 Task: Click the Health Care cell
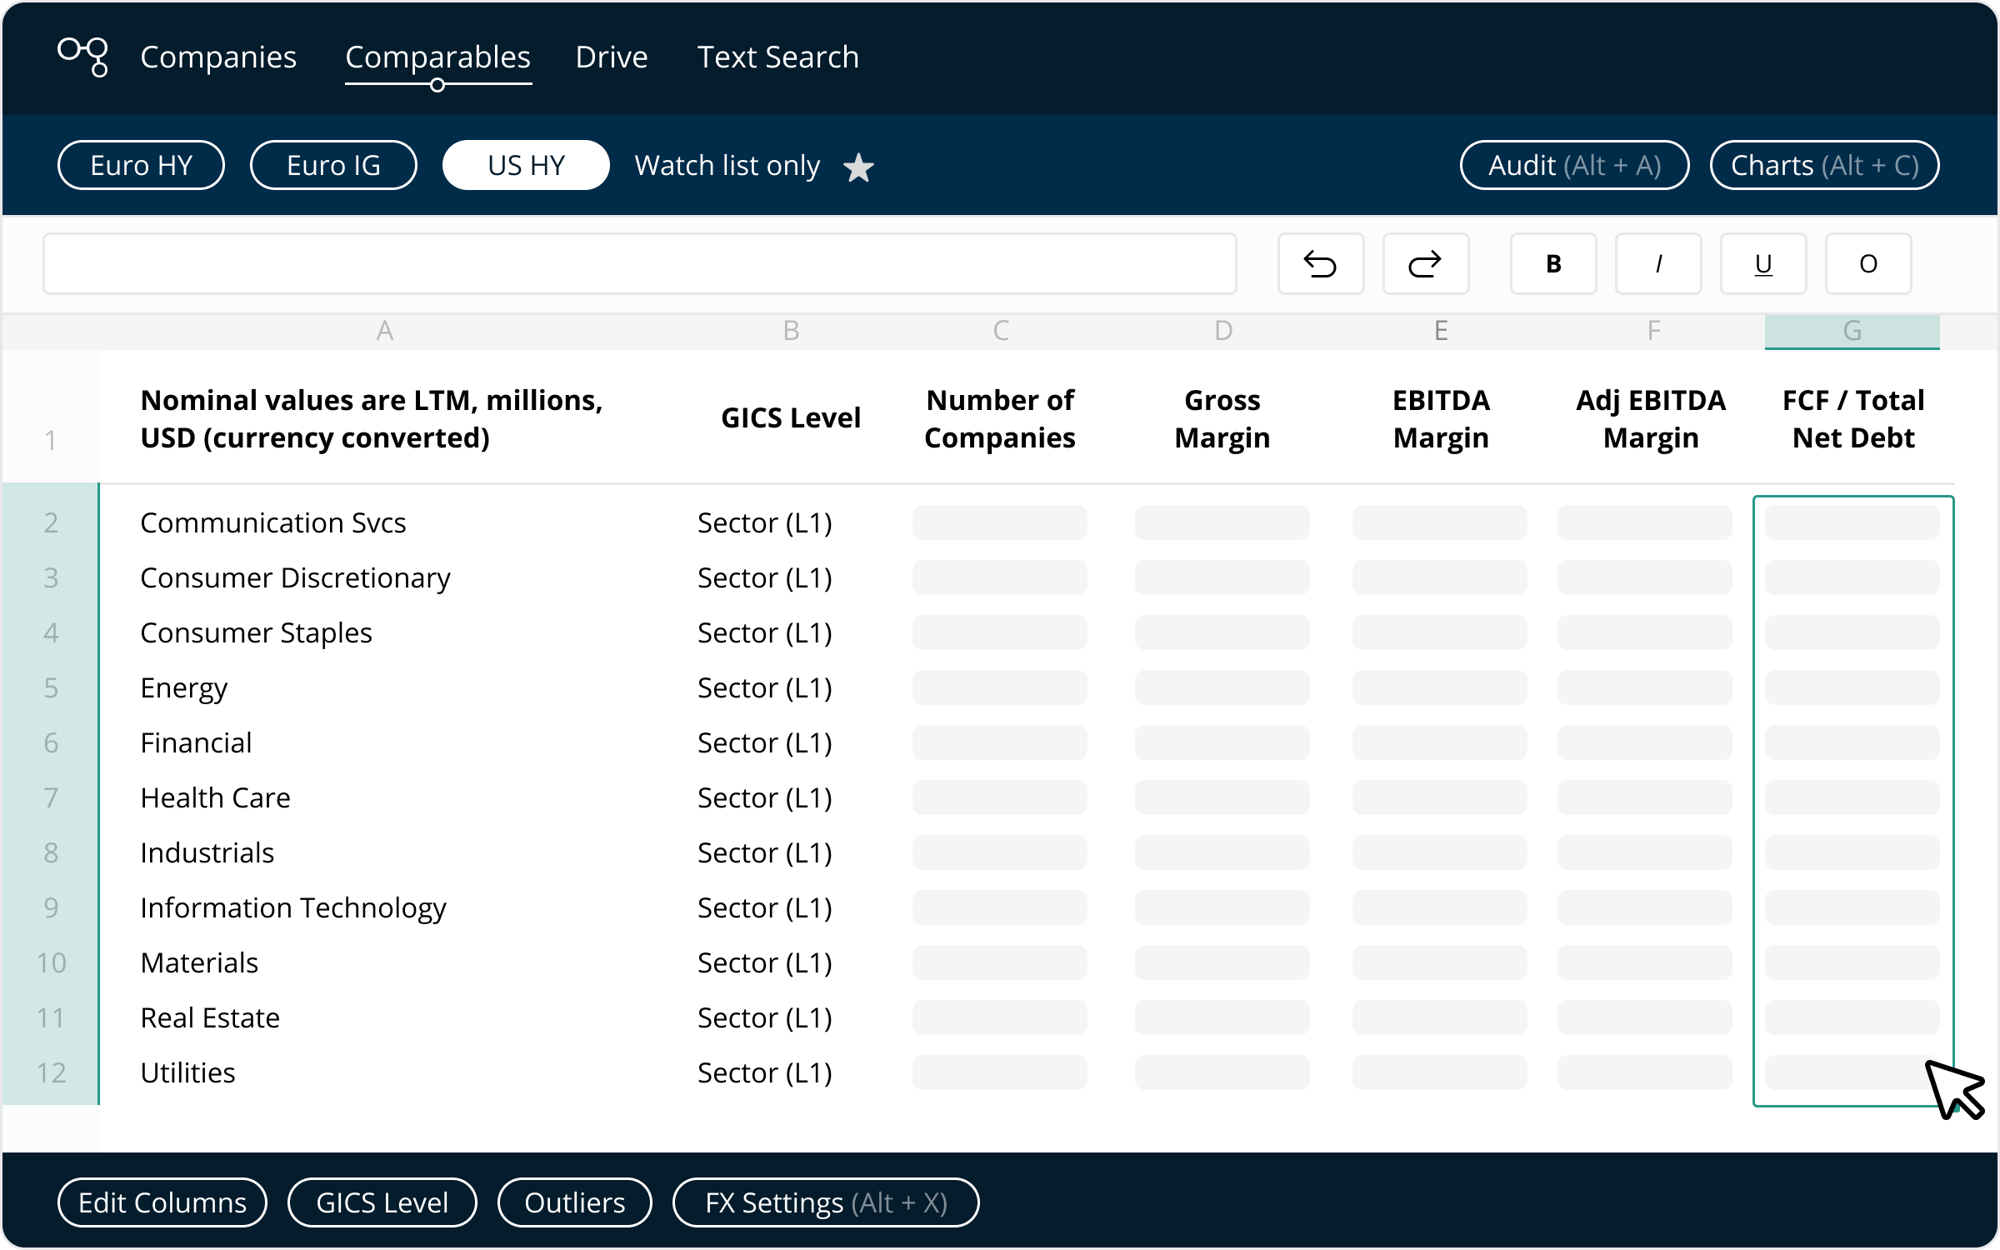click(215, 797)
